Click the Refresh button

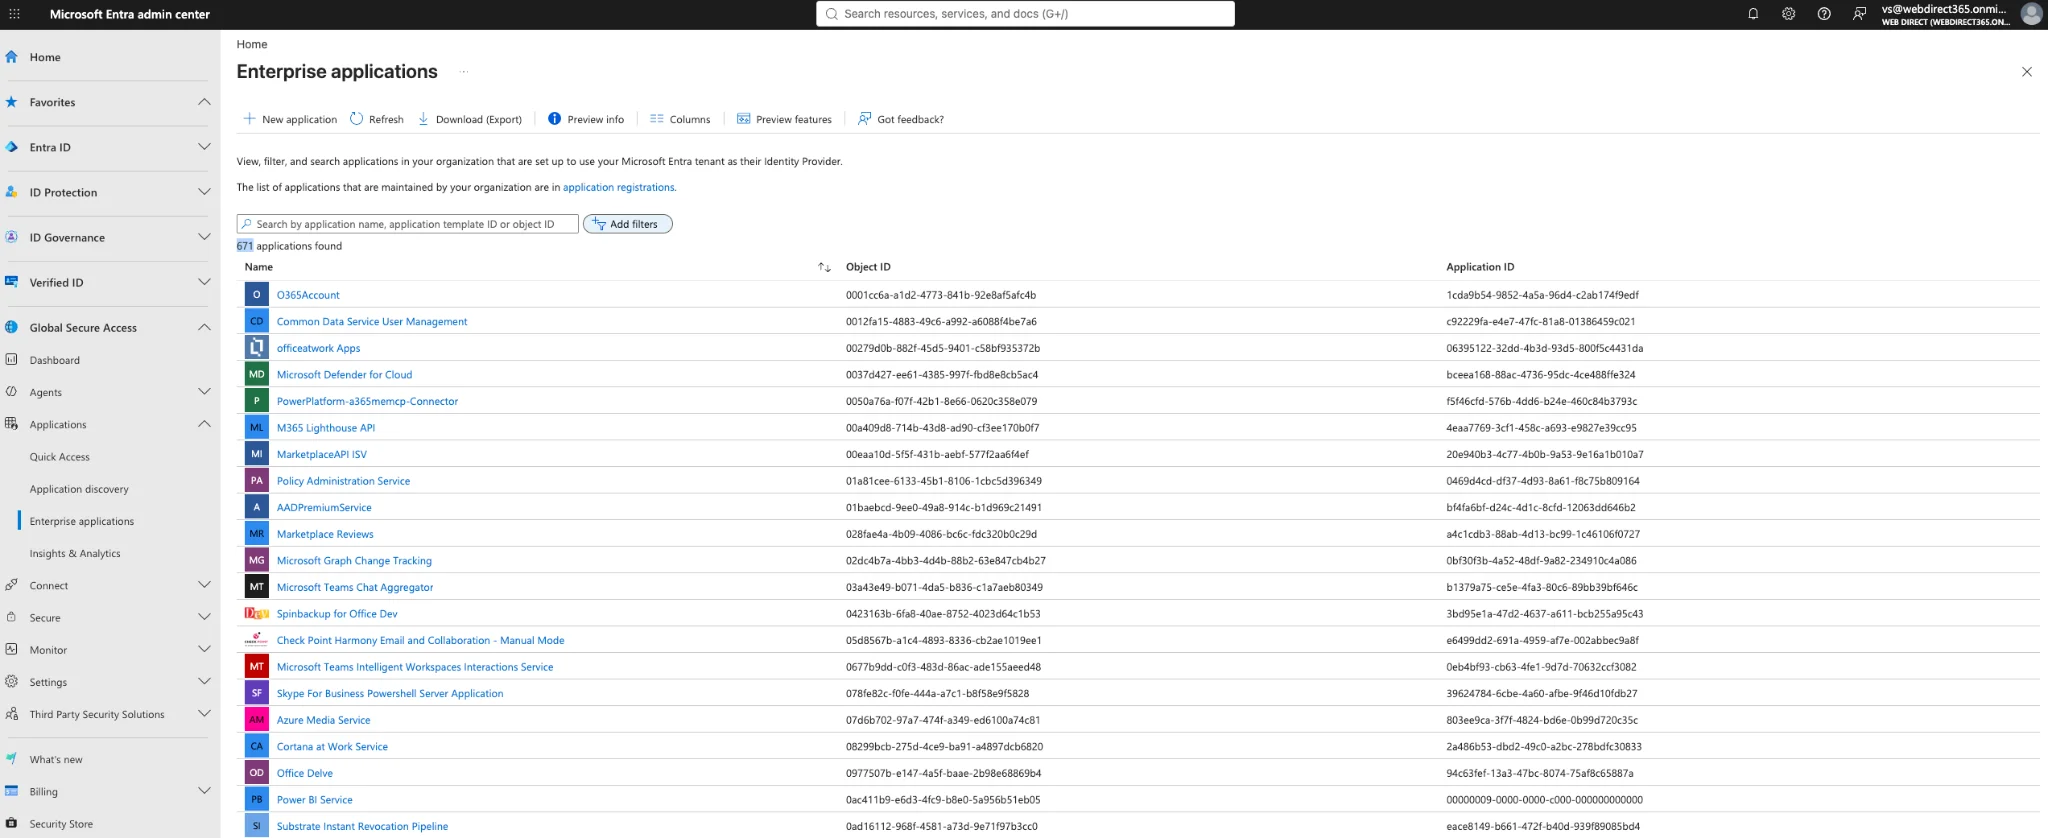coord(377,119)
